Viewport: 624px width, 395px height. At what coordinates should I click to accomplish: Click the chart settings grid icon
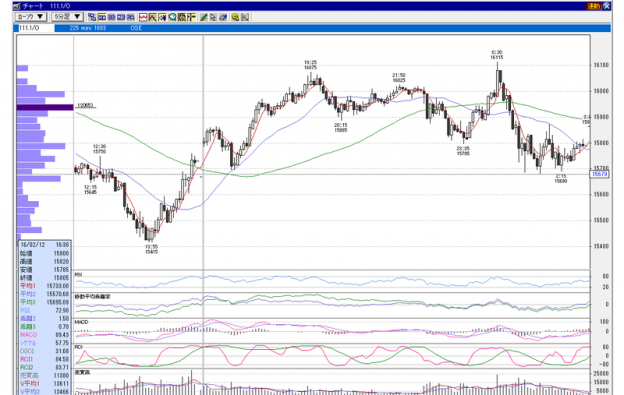pos(182,17)
